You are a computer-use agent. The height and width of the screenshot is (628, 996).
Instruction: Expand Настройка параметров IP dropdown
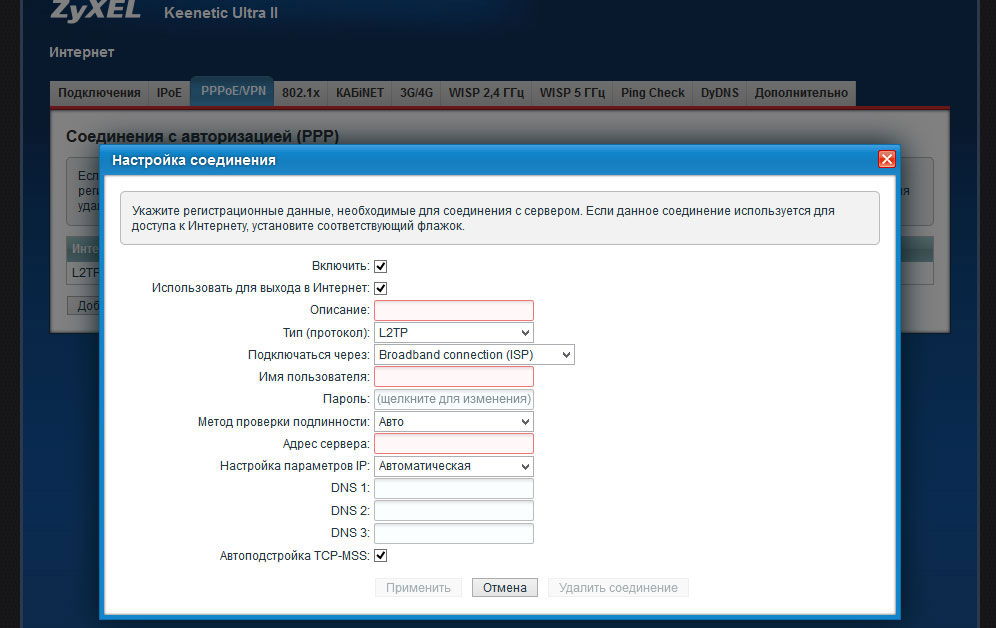454,466
